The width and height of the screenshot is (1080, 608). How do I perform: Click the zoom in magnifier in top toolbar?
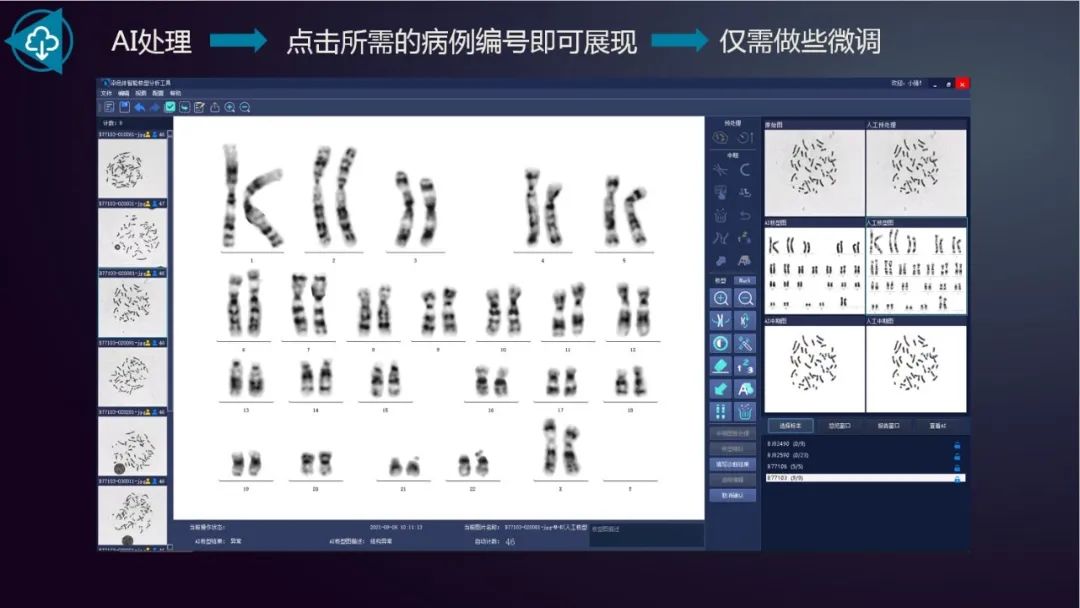coord(230,107)
